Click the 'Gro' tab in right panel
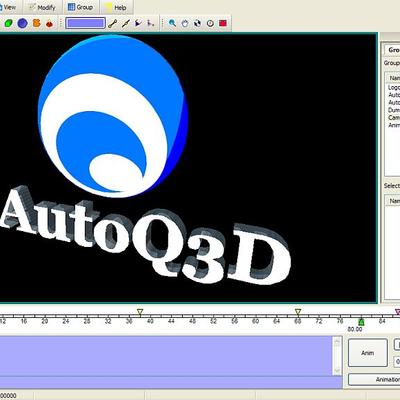This screenshot has height=400, width=400. pyautogui.click(x=391, y=50)
